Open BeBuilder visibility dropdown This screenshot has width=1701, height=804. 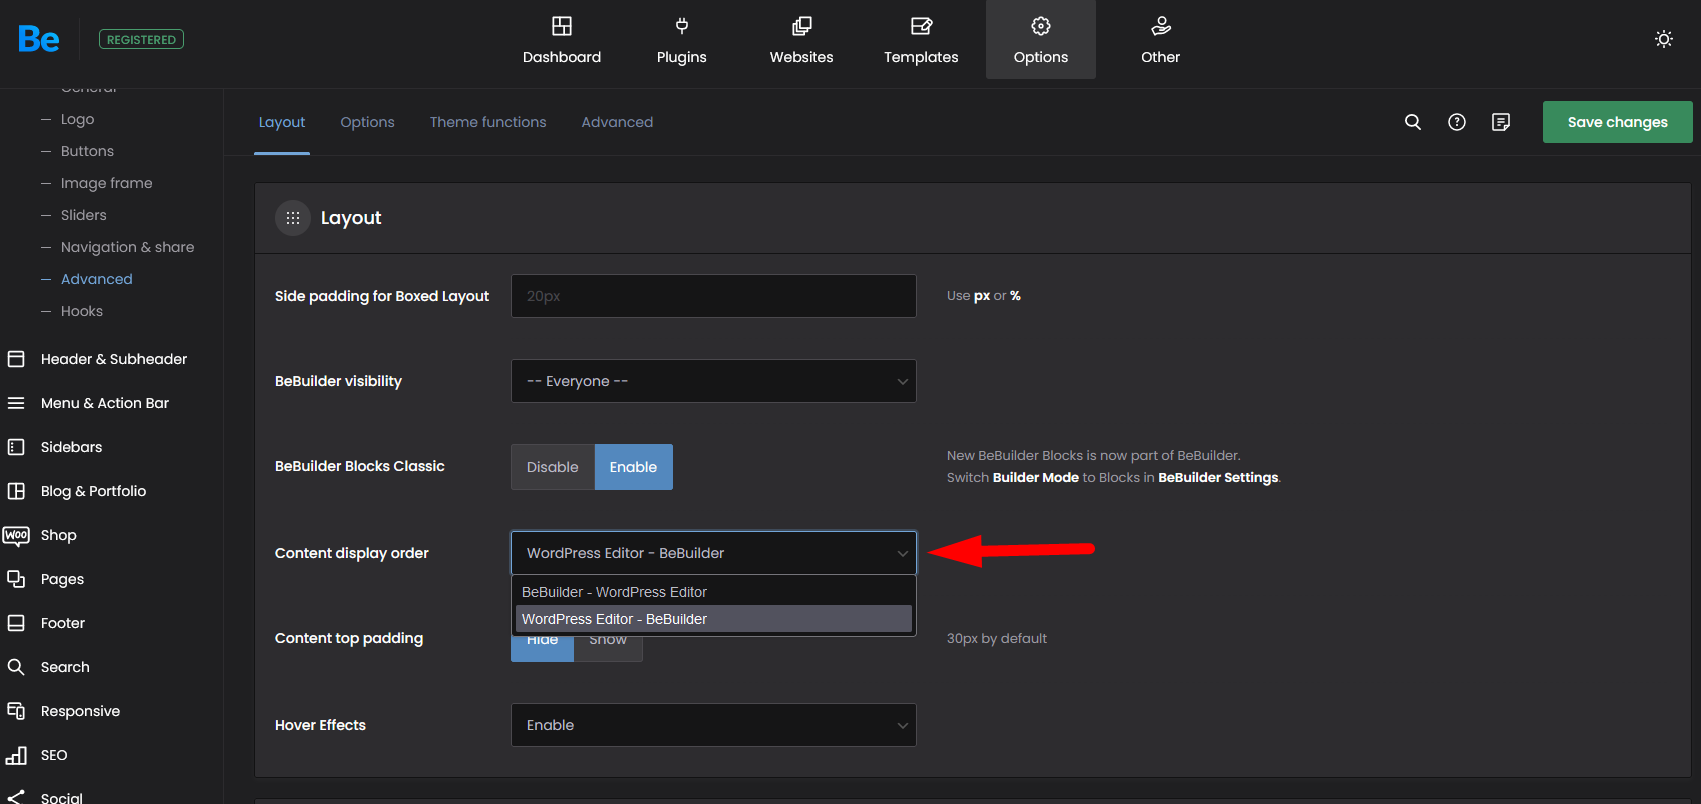pyautogui.click(x=714, y=381)
